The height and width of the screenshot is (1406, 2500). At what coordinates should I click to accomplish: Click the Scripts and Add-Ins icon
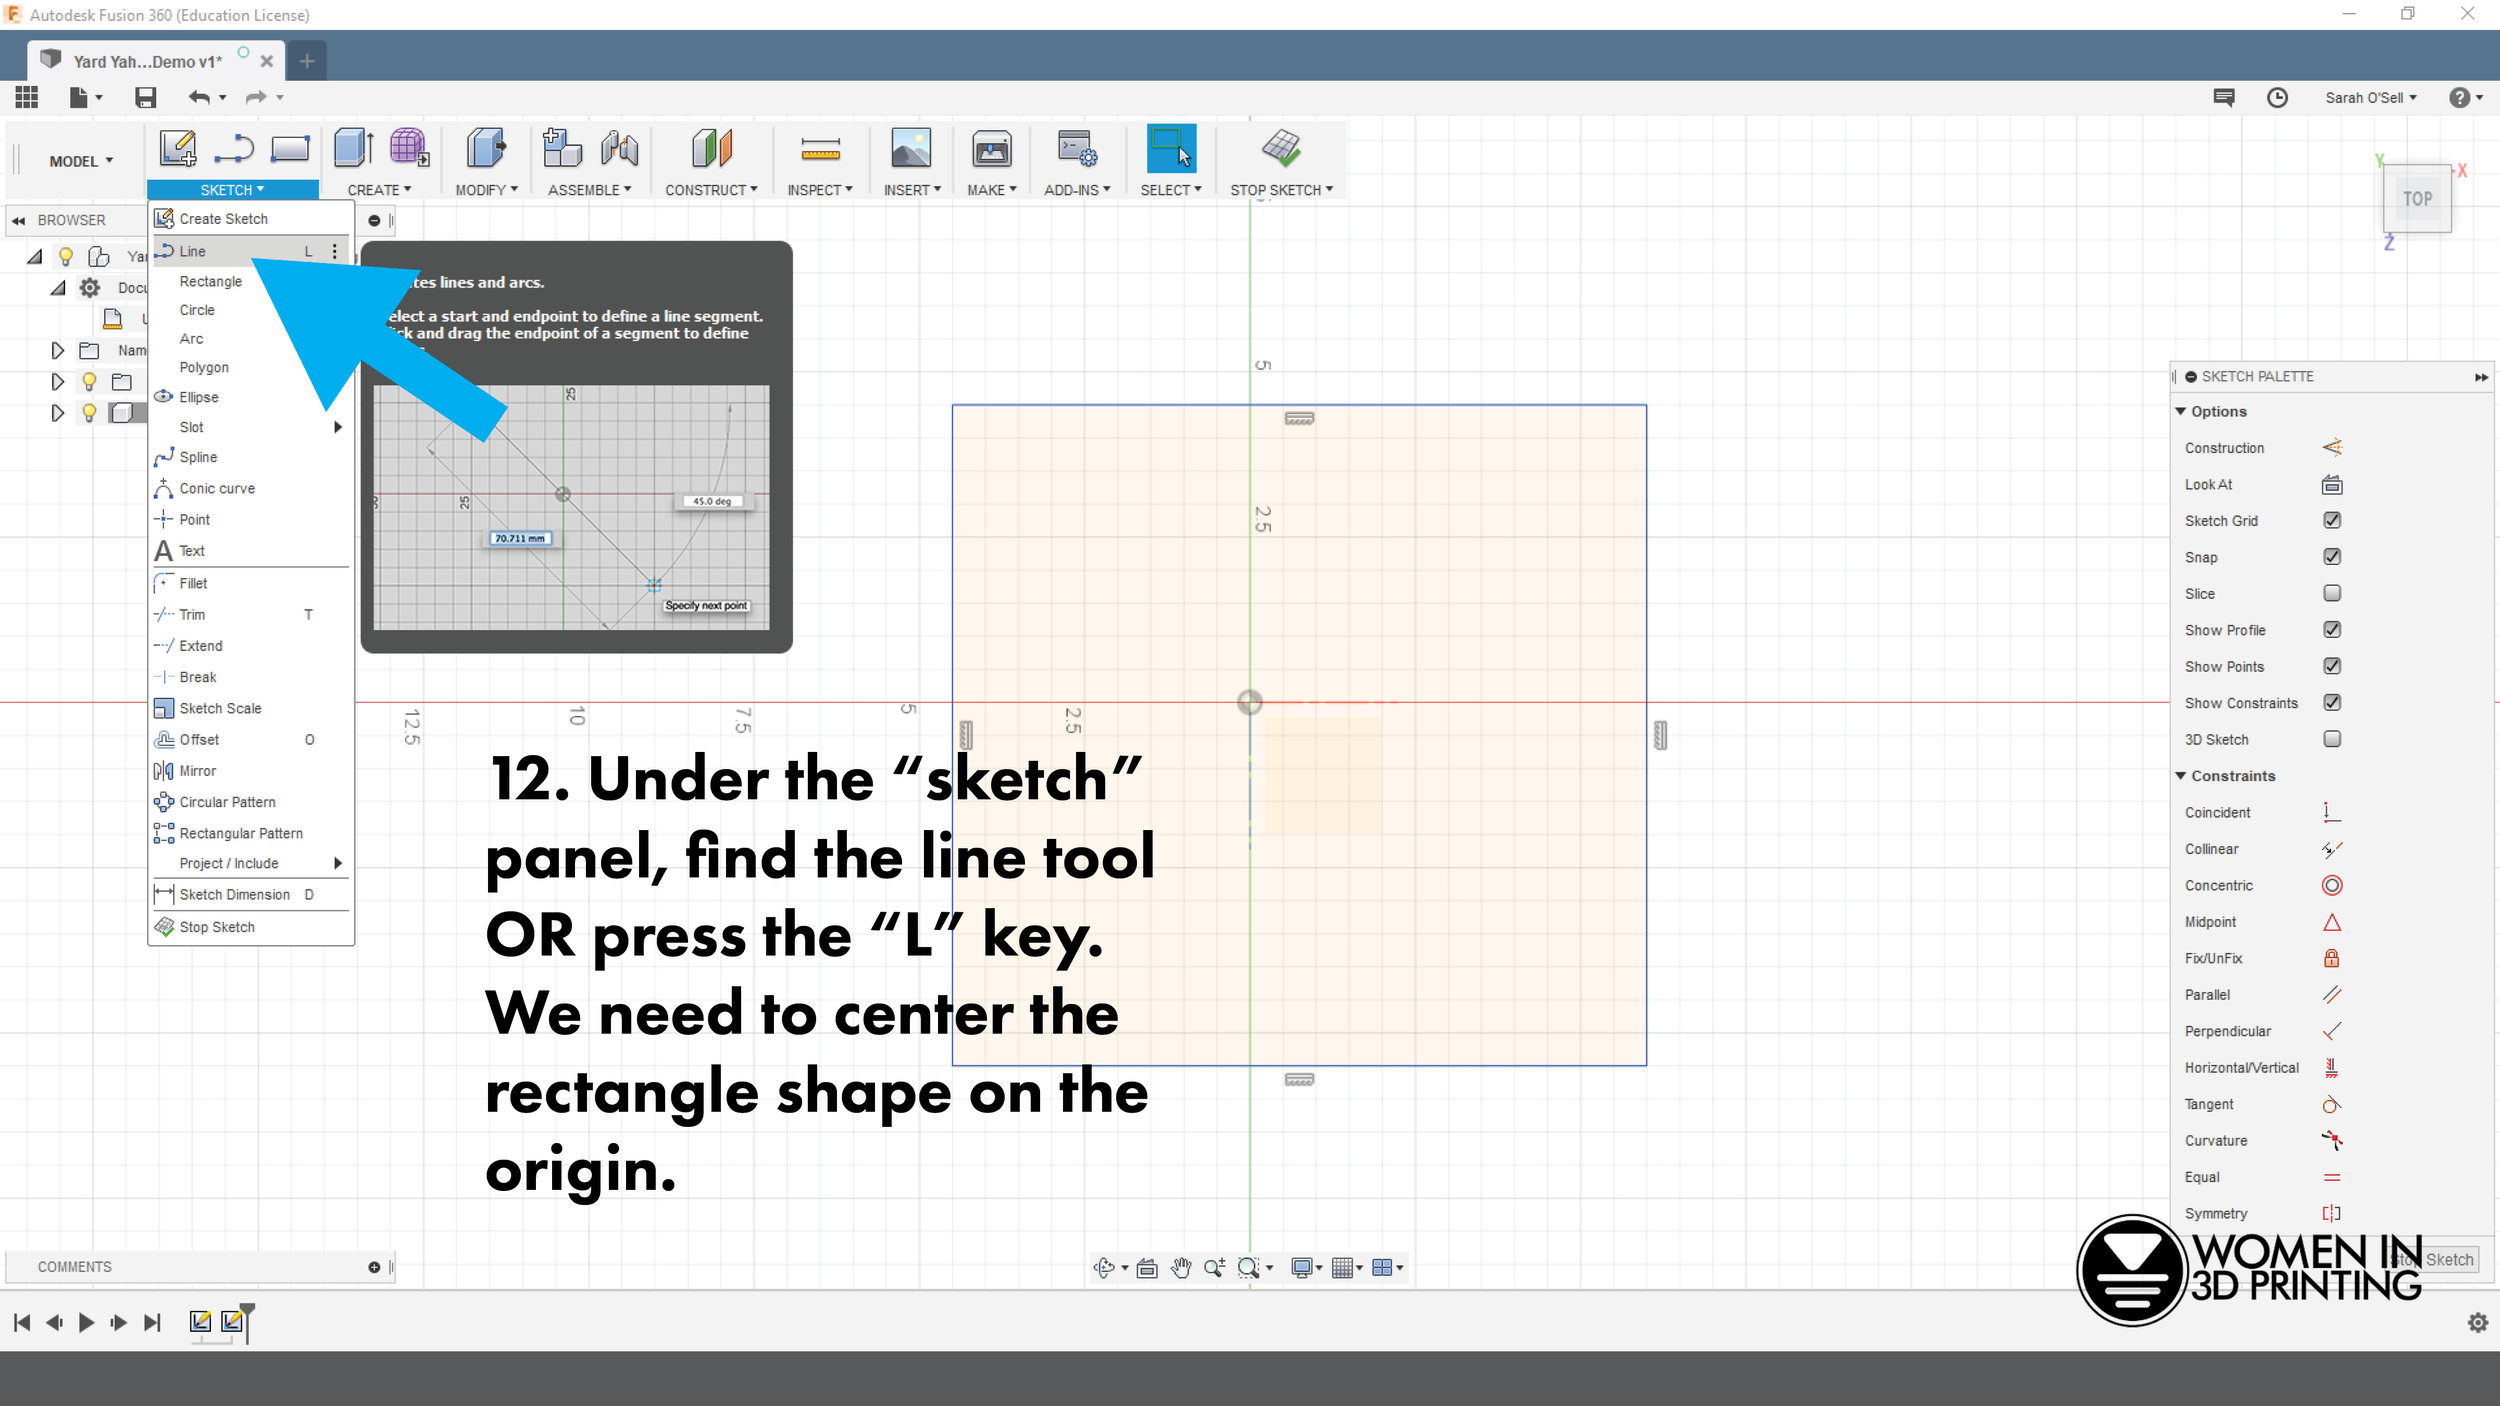coord(1077,148)
